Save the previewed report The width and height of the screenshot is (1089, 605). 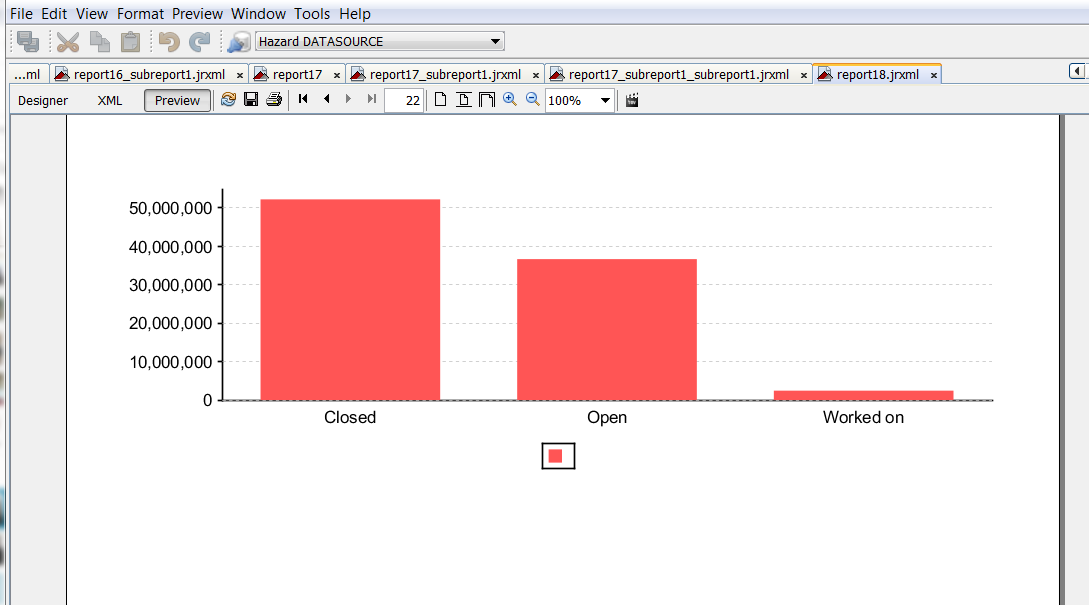tap(251, 99)
